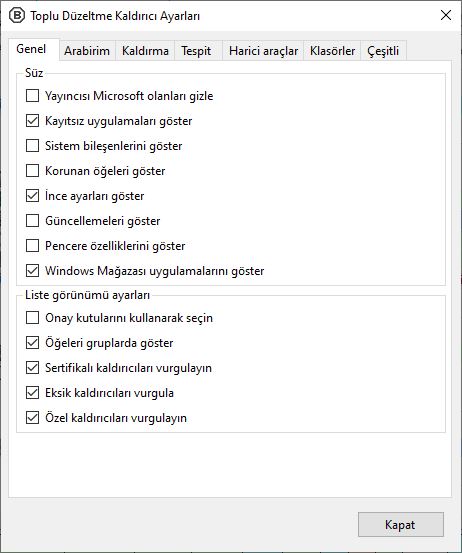Open the Kaldırma tab

pyautogui.click(x=145, y=51)
